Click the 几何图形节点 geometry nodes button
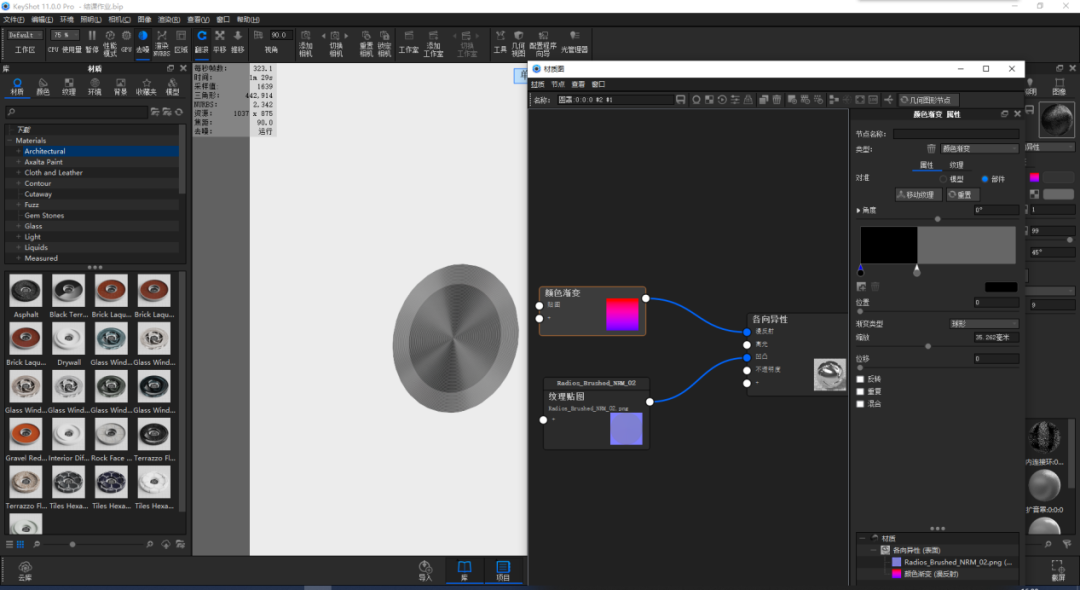This screenshot has height=590, width=1080. [x=928, y=100]
